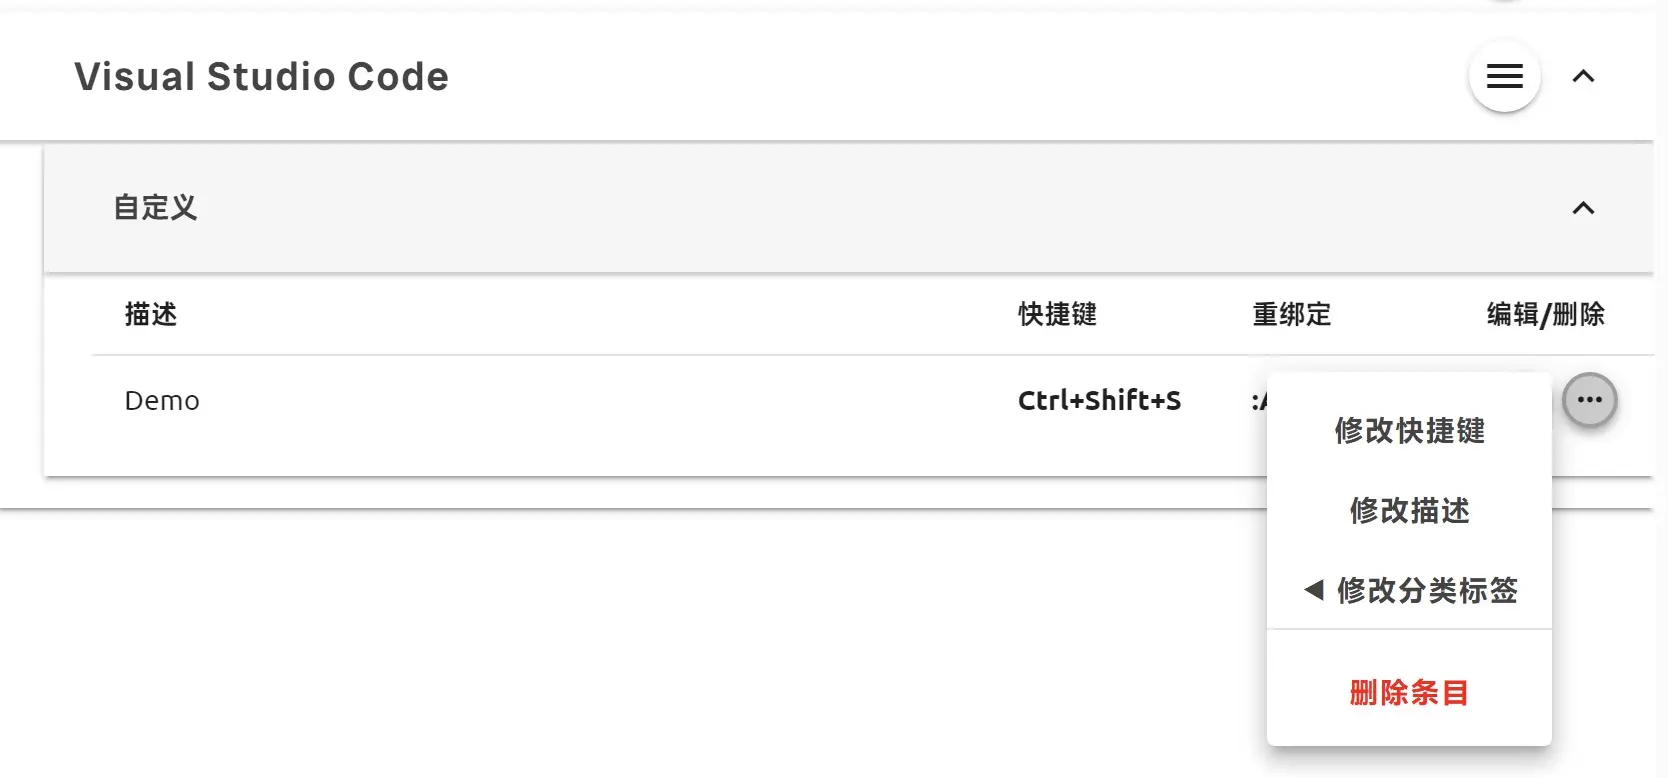The image size is (1668, 778).
Task: Collapse the Visual Studio Code panel chevron
Action: 1583,76
